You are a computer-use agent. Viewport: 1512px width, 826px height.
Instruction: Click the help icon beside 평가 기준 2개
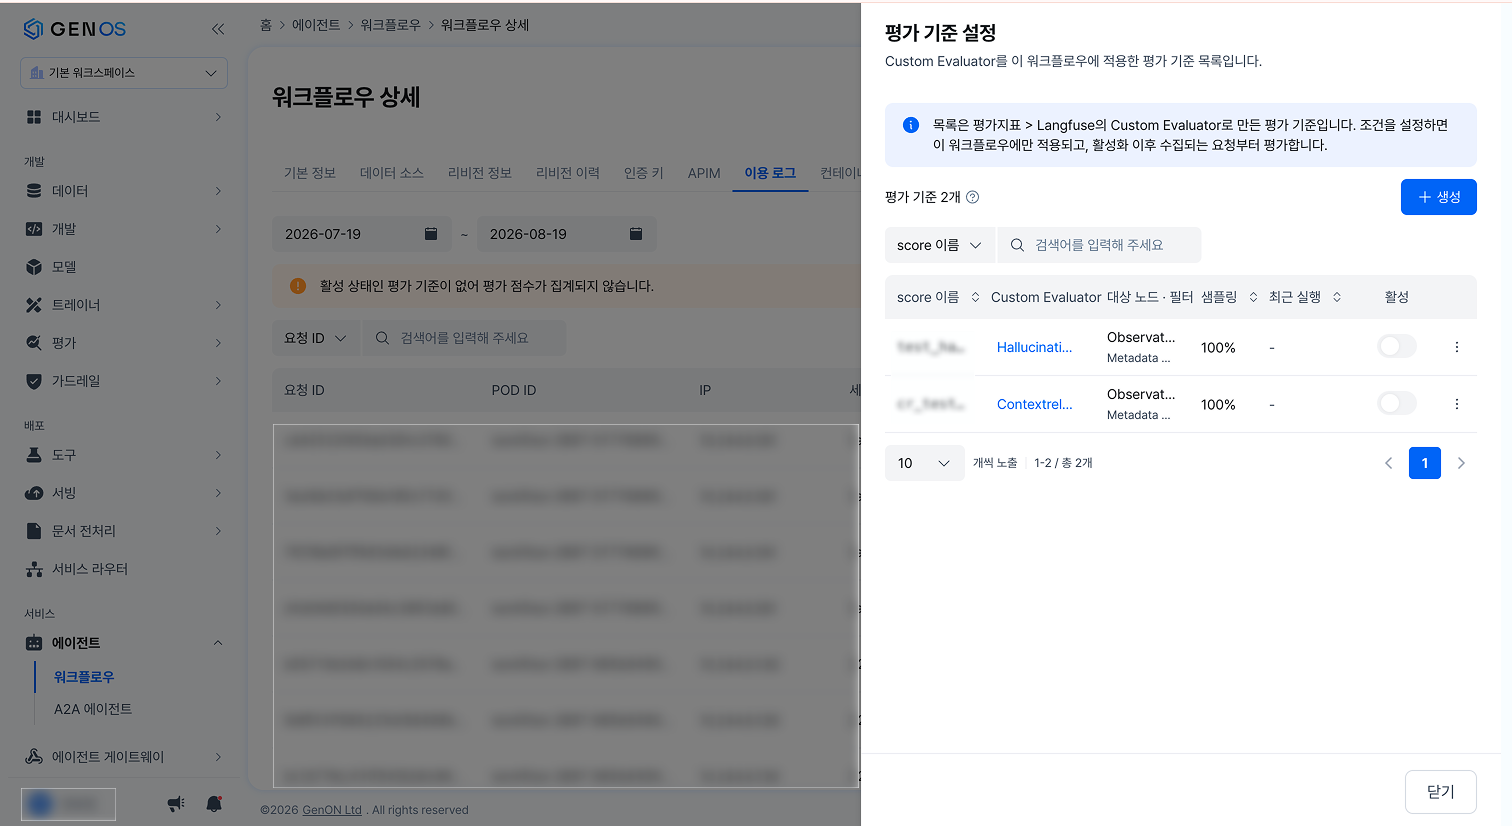(x=972, y=197)
